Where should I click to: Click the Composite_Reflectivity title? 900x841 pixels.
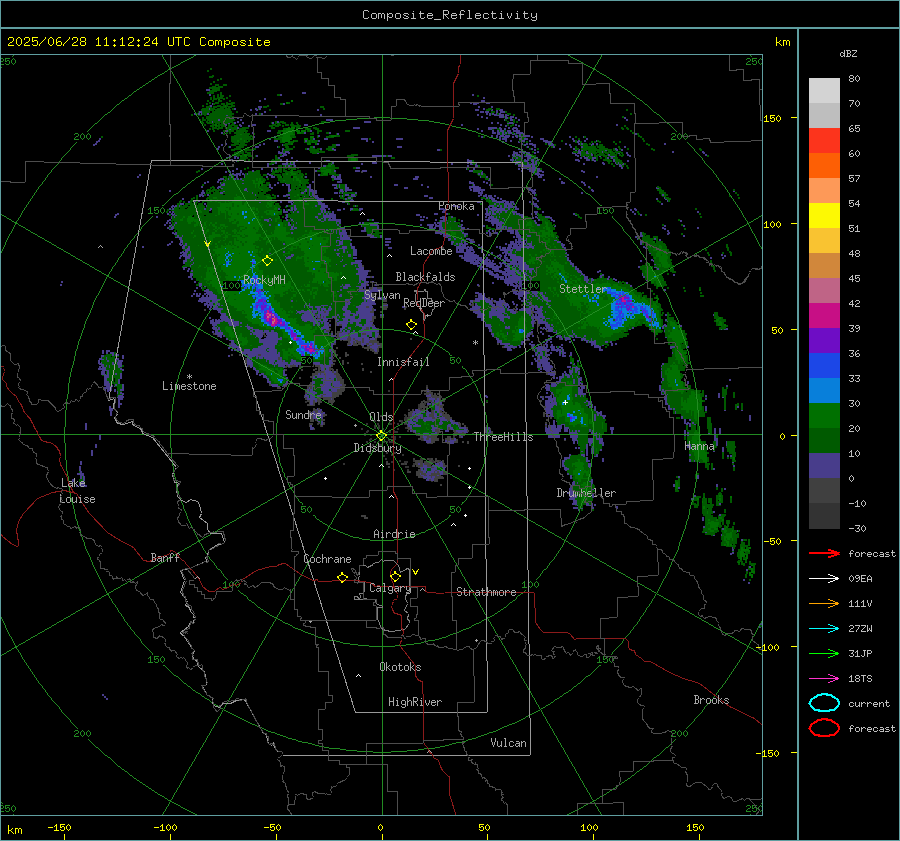pos(449,15)
